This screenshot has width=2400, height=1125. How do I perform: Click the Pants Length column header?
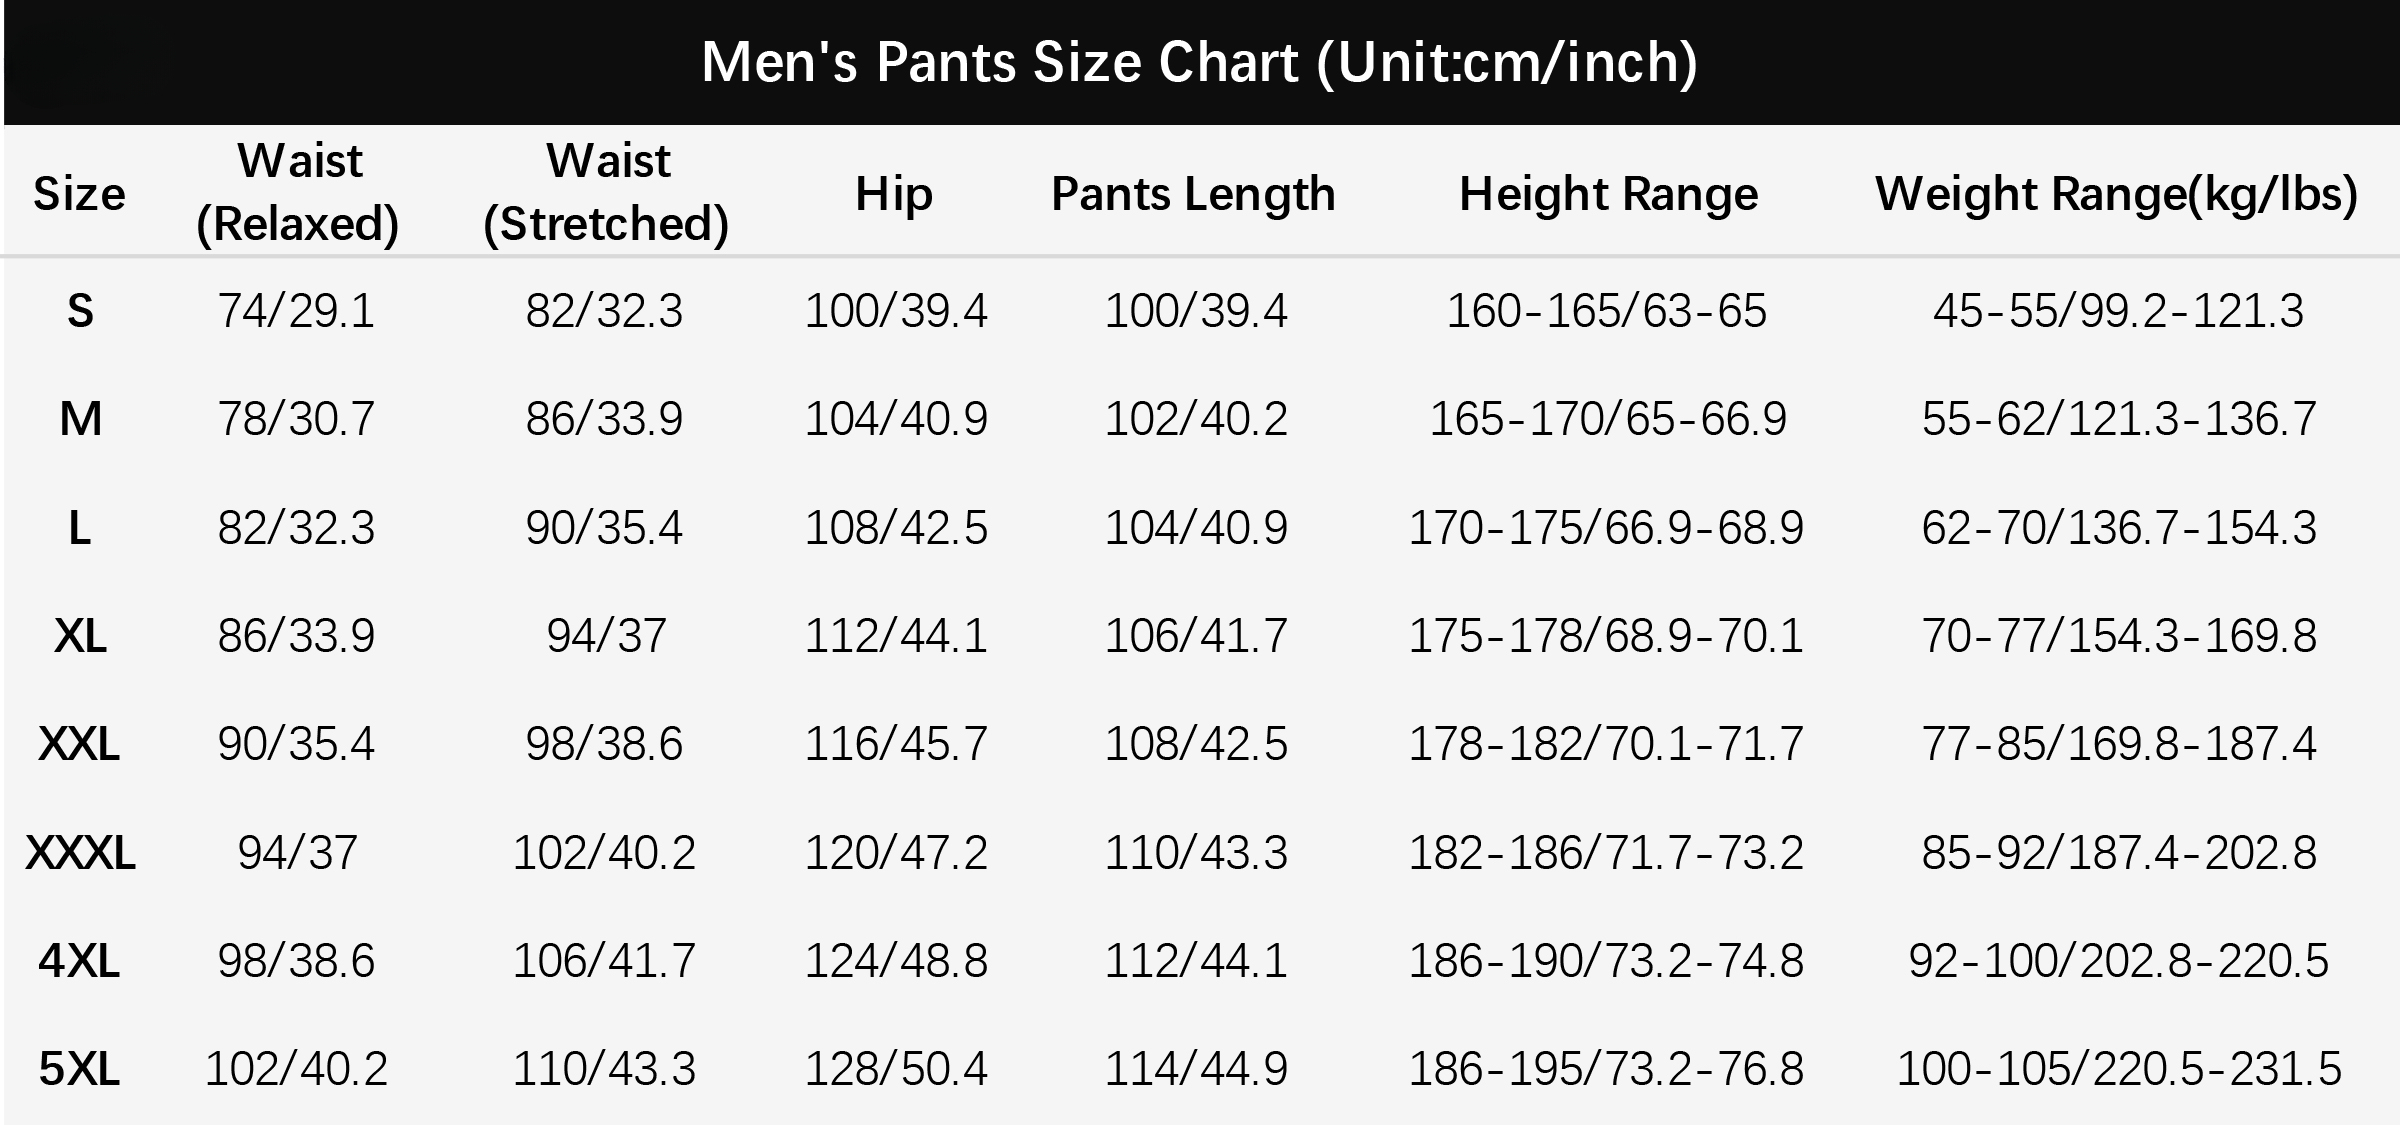click(x=1193, y=193)
